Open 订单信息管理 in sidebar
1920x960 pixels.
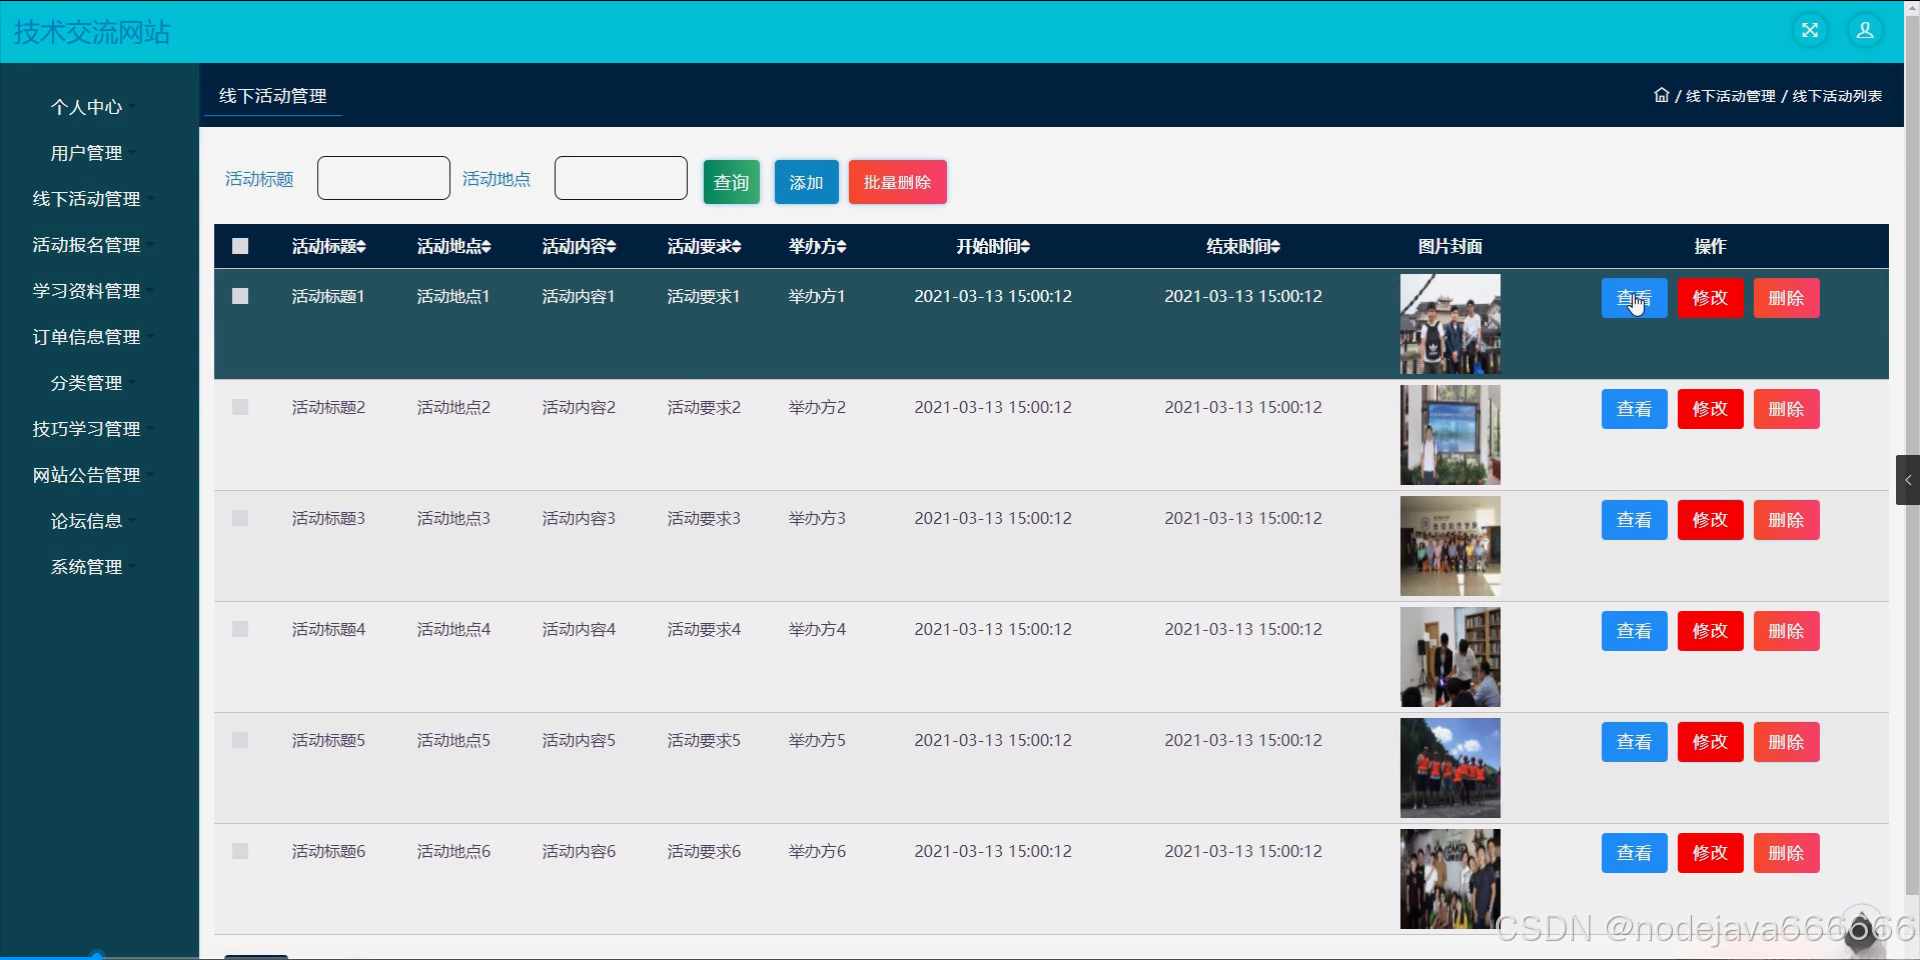87,337
